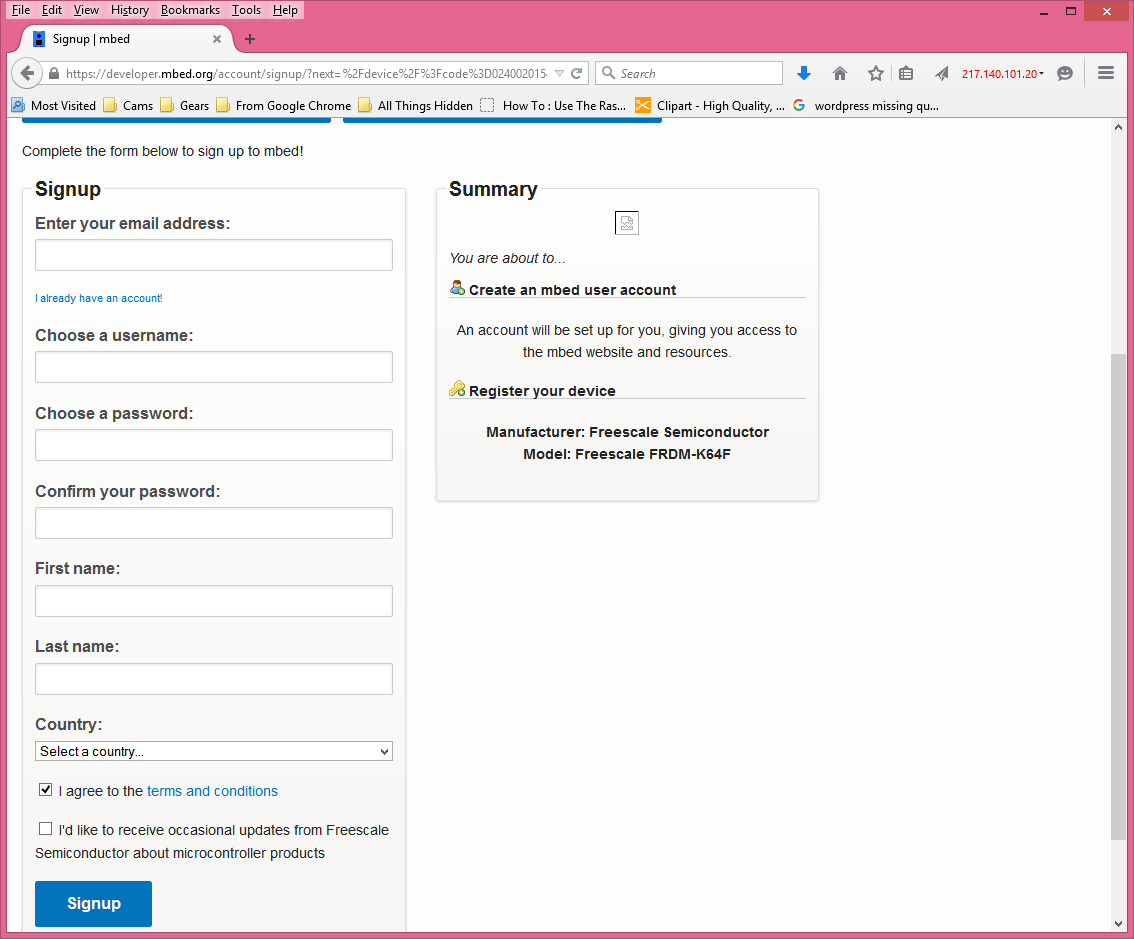Open the wordpress missing qu... bookmark

click(x=866, y=106)
